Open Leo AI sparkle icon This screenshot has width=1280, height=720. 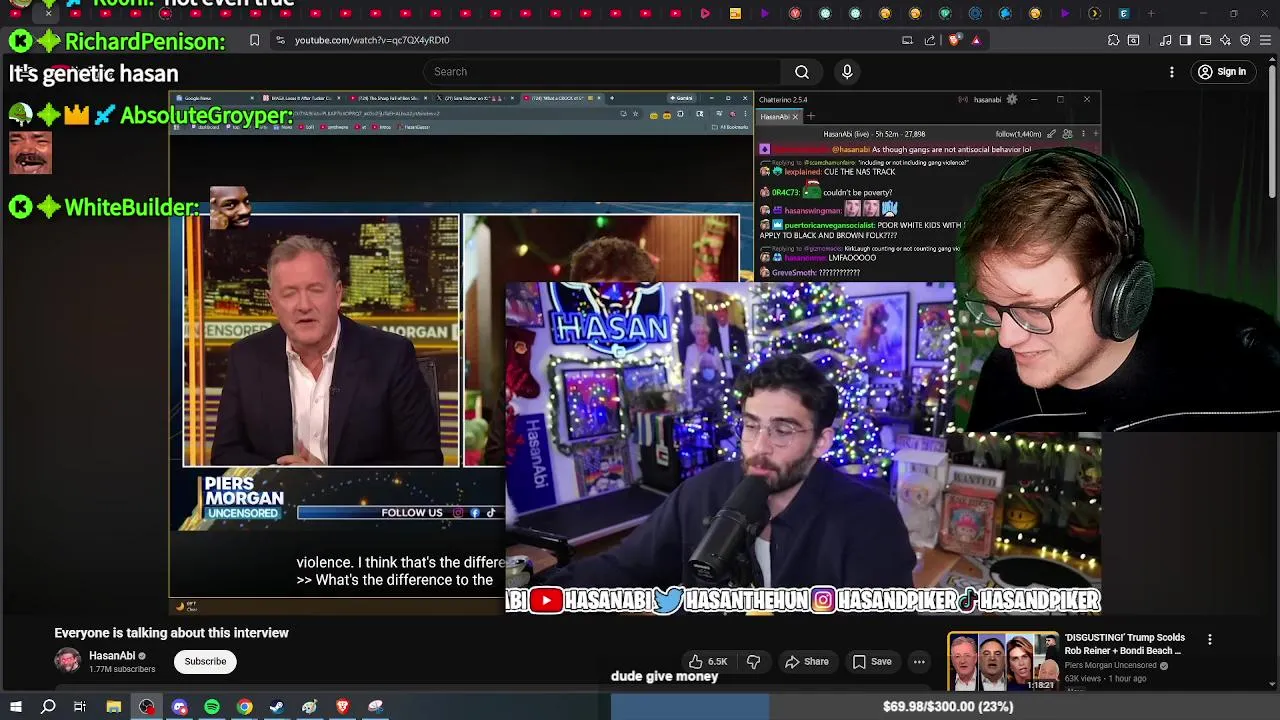pyautogui.click(x=1225, y=40)
